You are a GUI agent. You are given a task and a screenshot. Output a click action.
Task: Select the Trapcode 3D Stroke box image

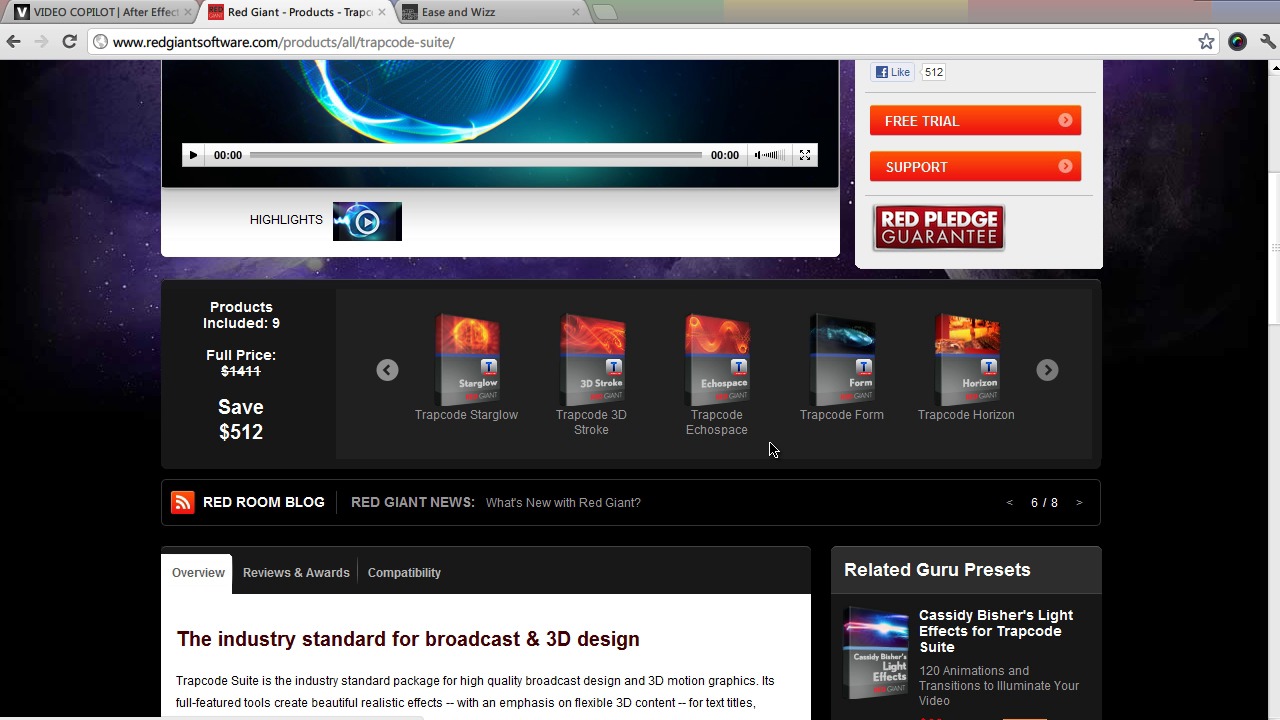click(x=592, y=359)
